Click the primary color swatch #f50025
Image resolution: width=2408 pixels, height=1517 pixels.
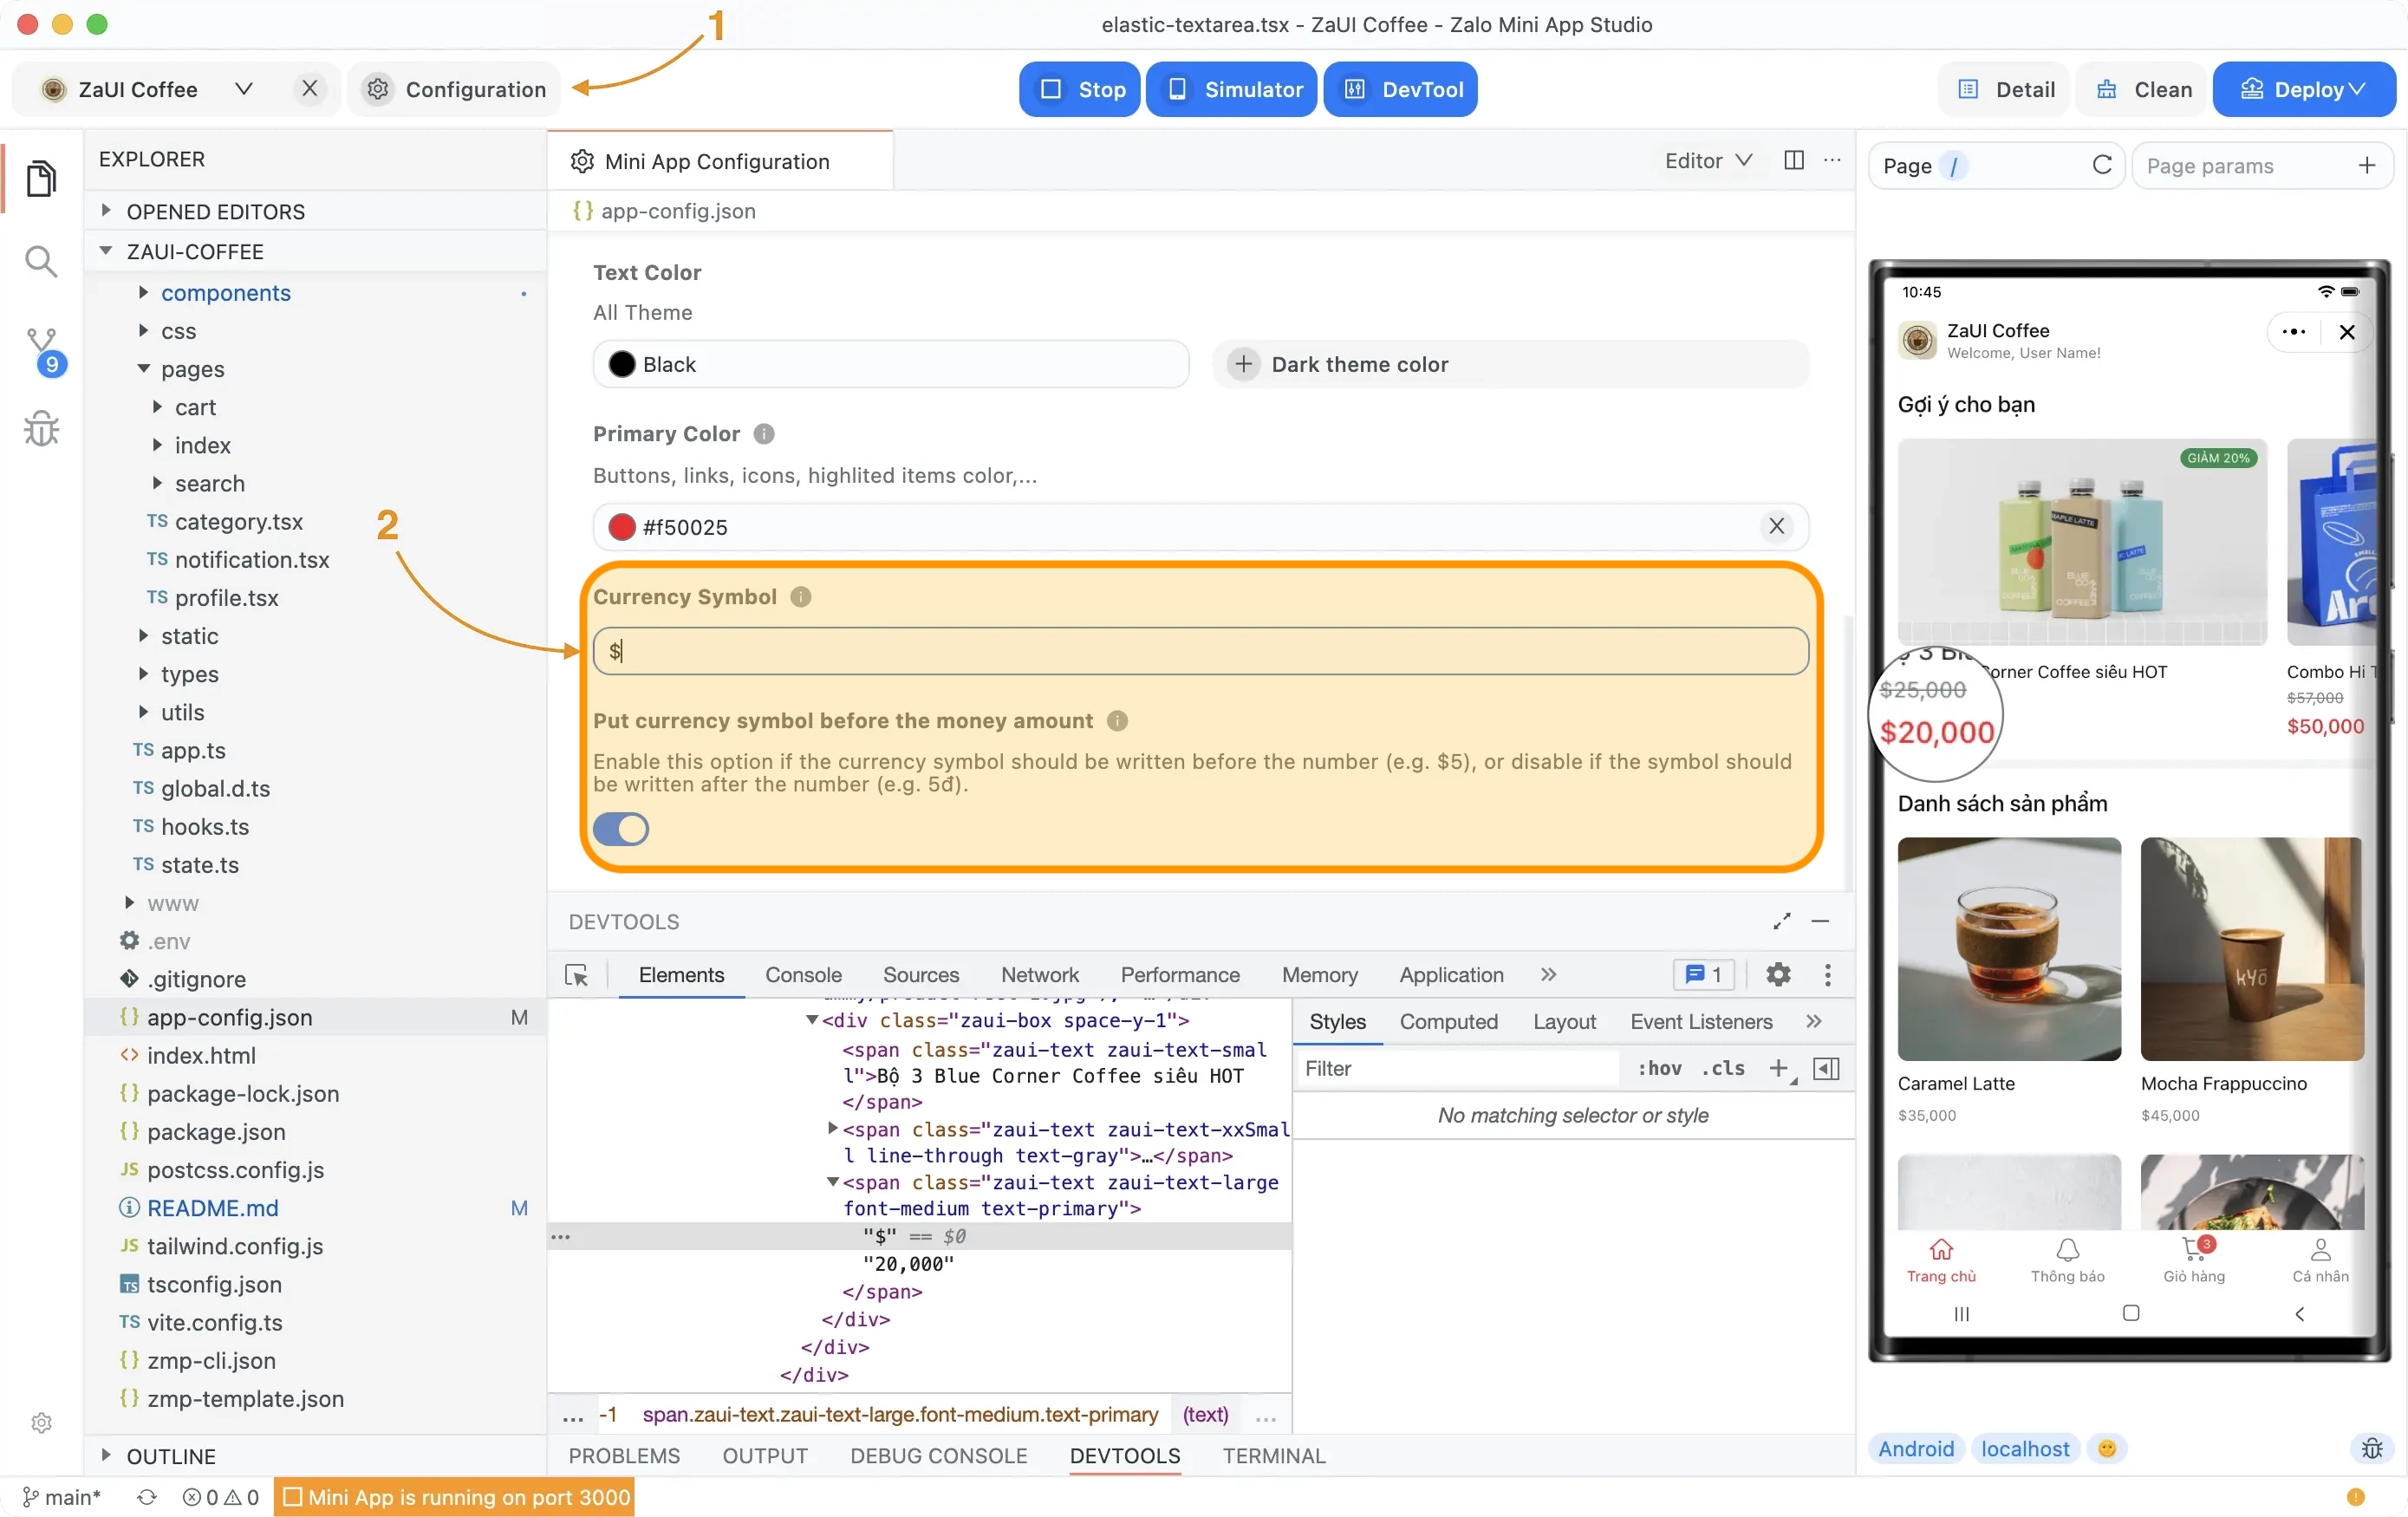click(x=622, y=526)
